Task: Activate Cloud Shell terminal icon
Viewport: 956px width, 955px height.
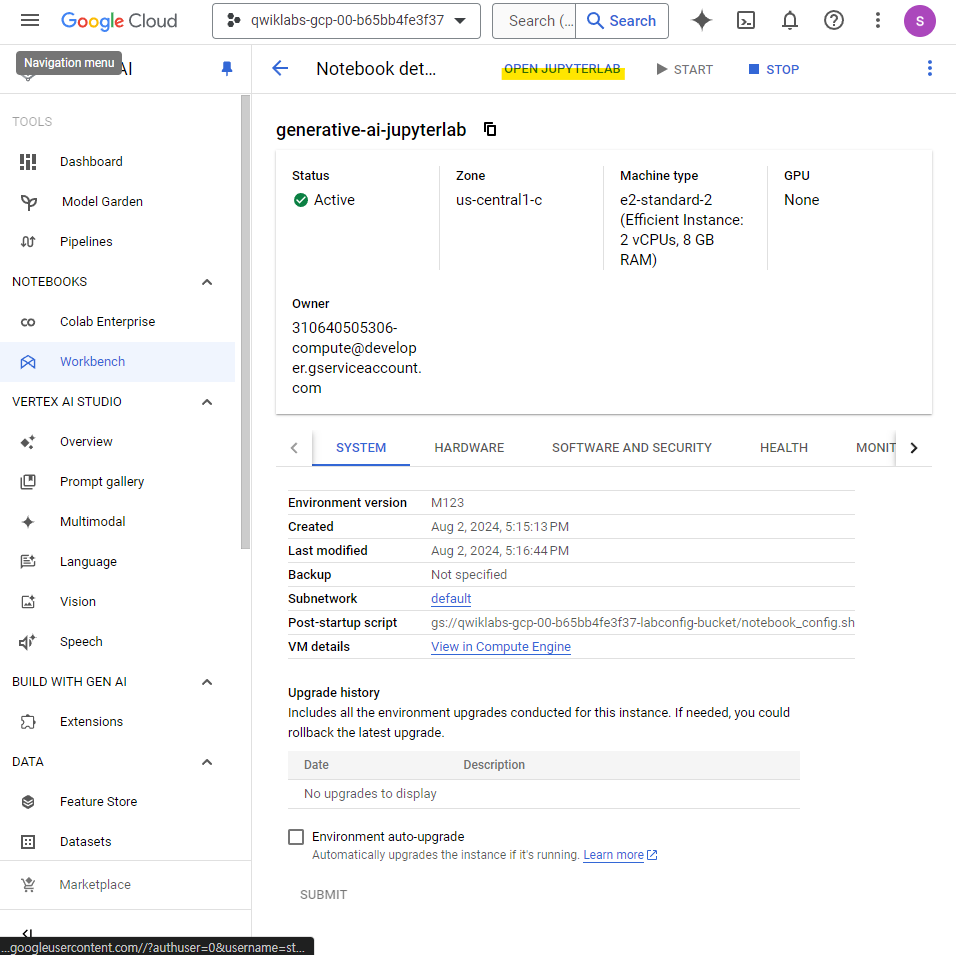Action: tap(746, 21)
